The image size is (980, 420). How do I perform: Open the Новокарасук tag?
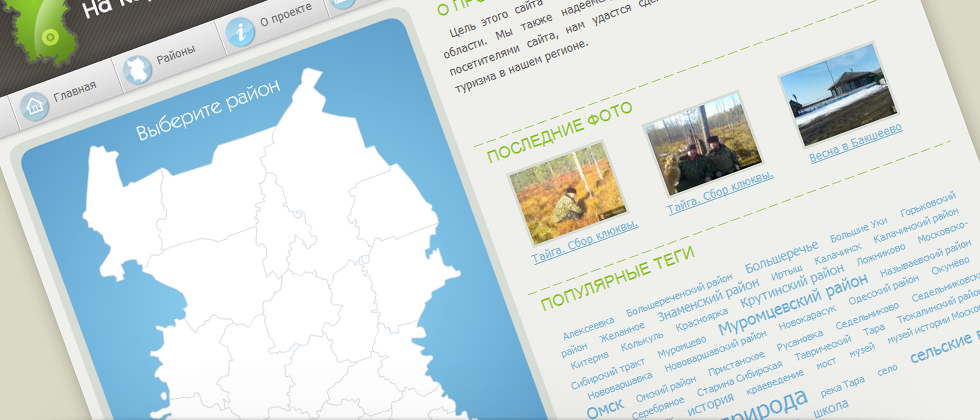point(807,319)
